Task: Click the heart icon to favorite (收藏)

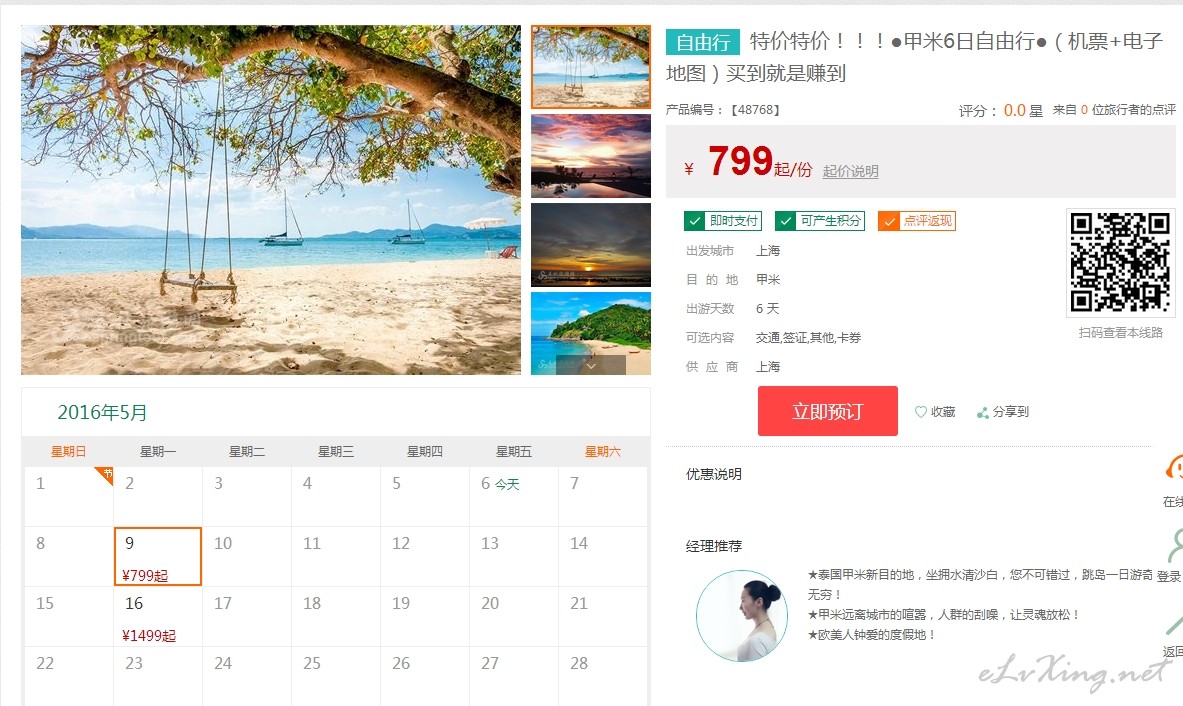Action: tap(920, 412)
